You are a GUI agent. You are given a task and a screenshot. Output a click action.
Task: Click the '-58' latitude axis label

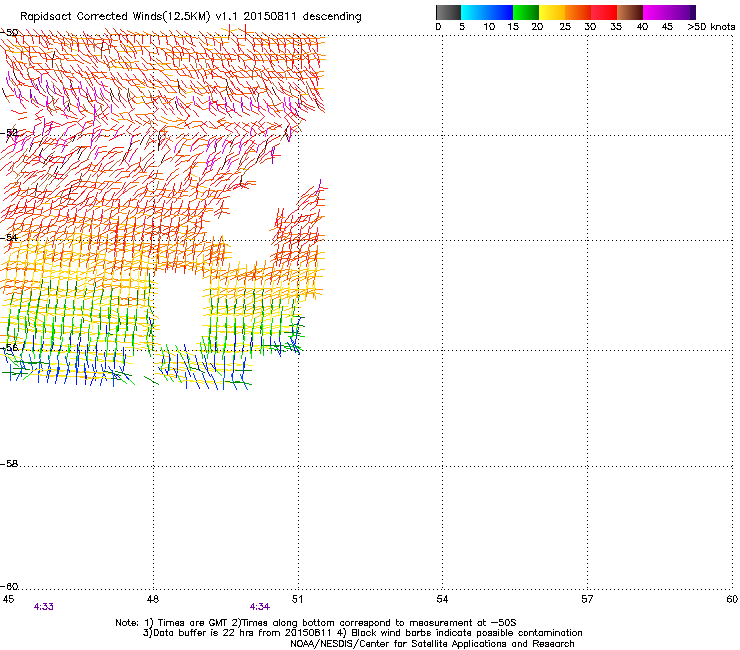coord(10,464)
